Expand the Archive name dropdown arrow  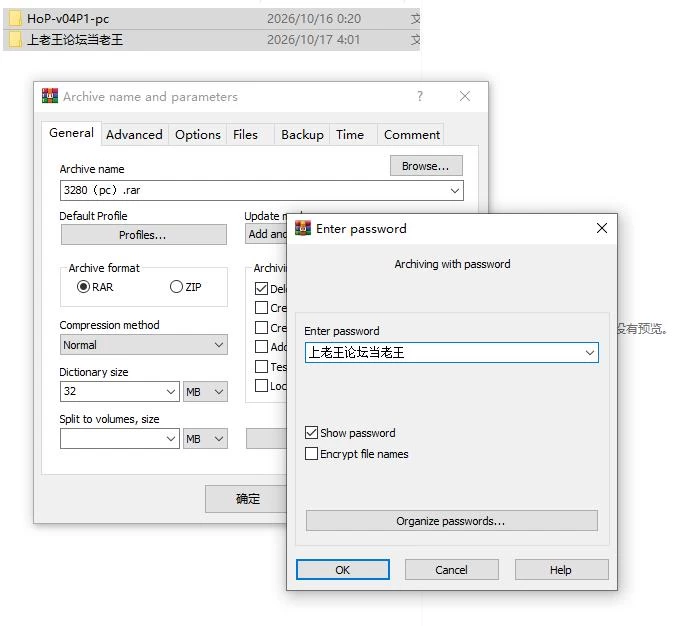point(455,190)
